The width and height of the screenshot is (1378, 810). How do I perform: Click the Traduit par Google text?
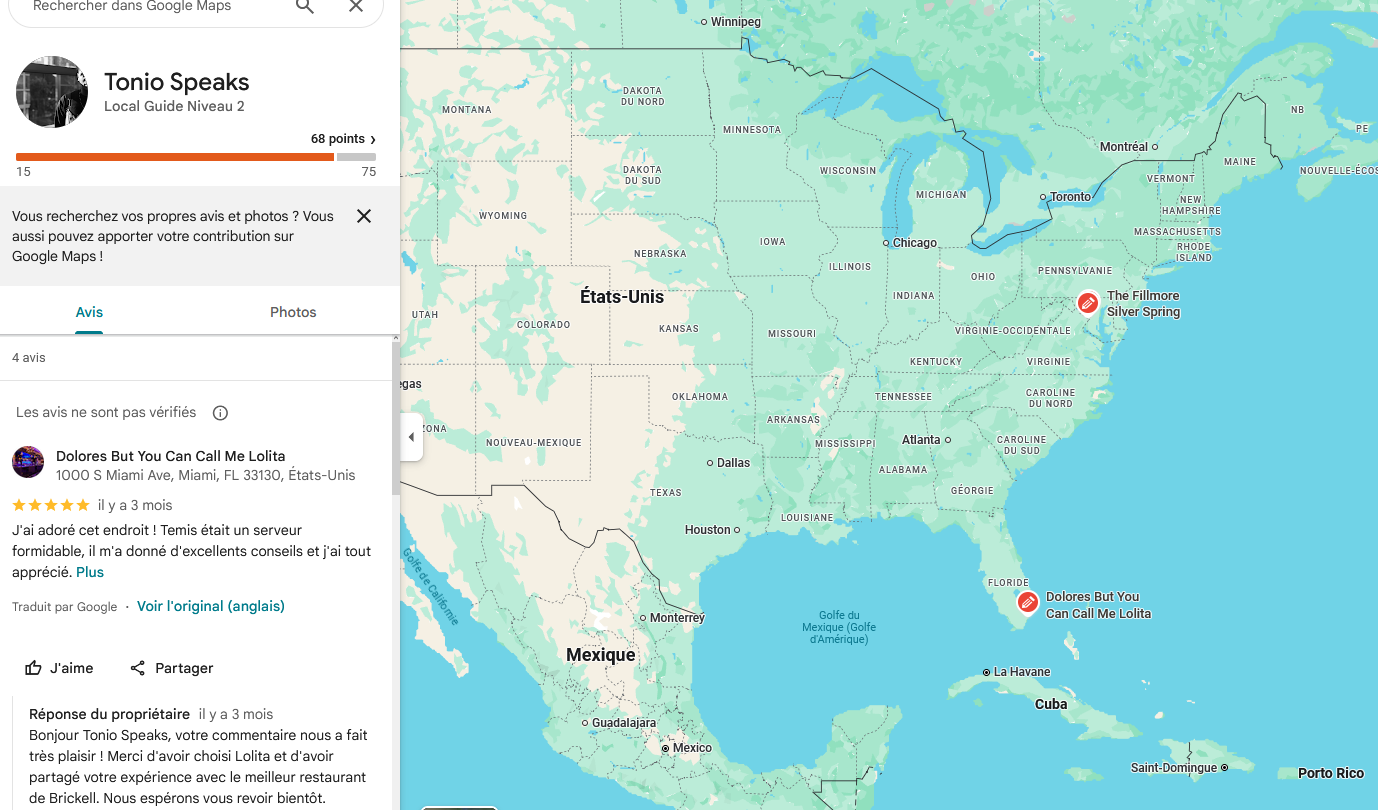click(x=65, y=607)
